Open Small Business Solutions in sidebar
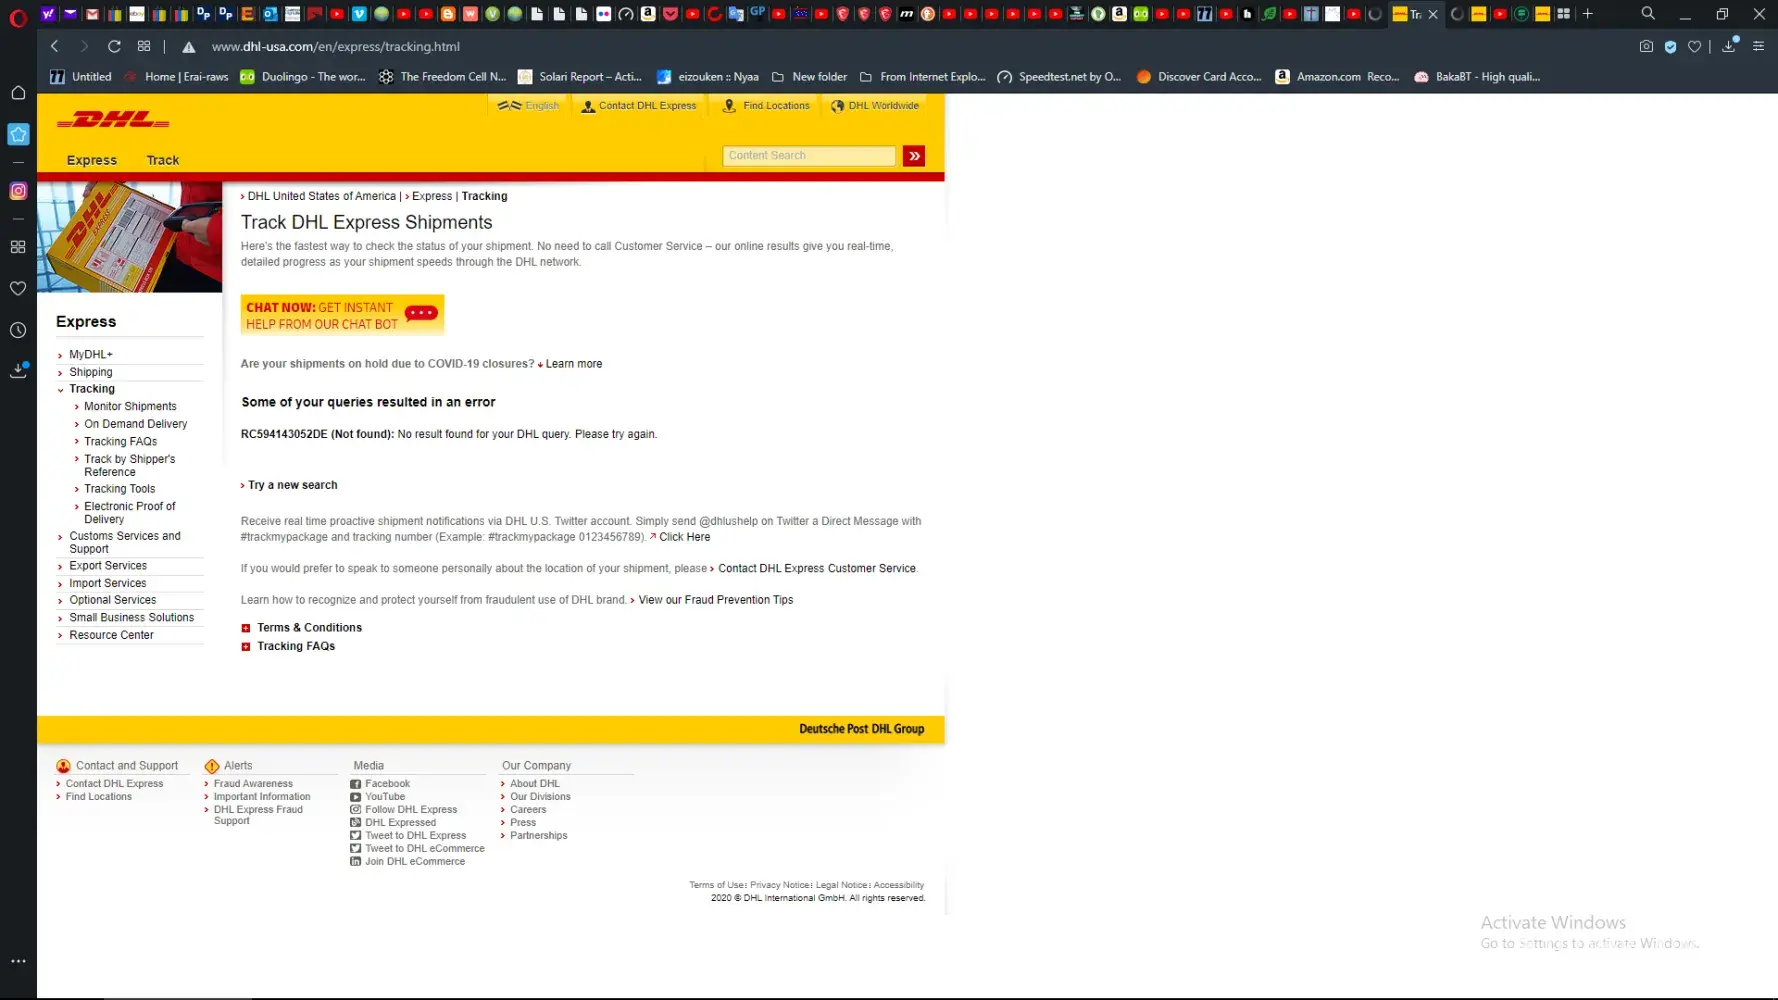 coord(132,618)
